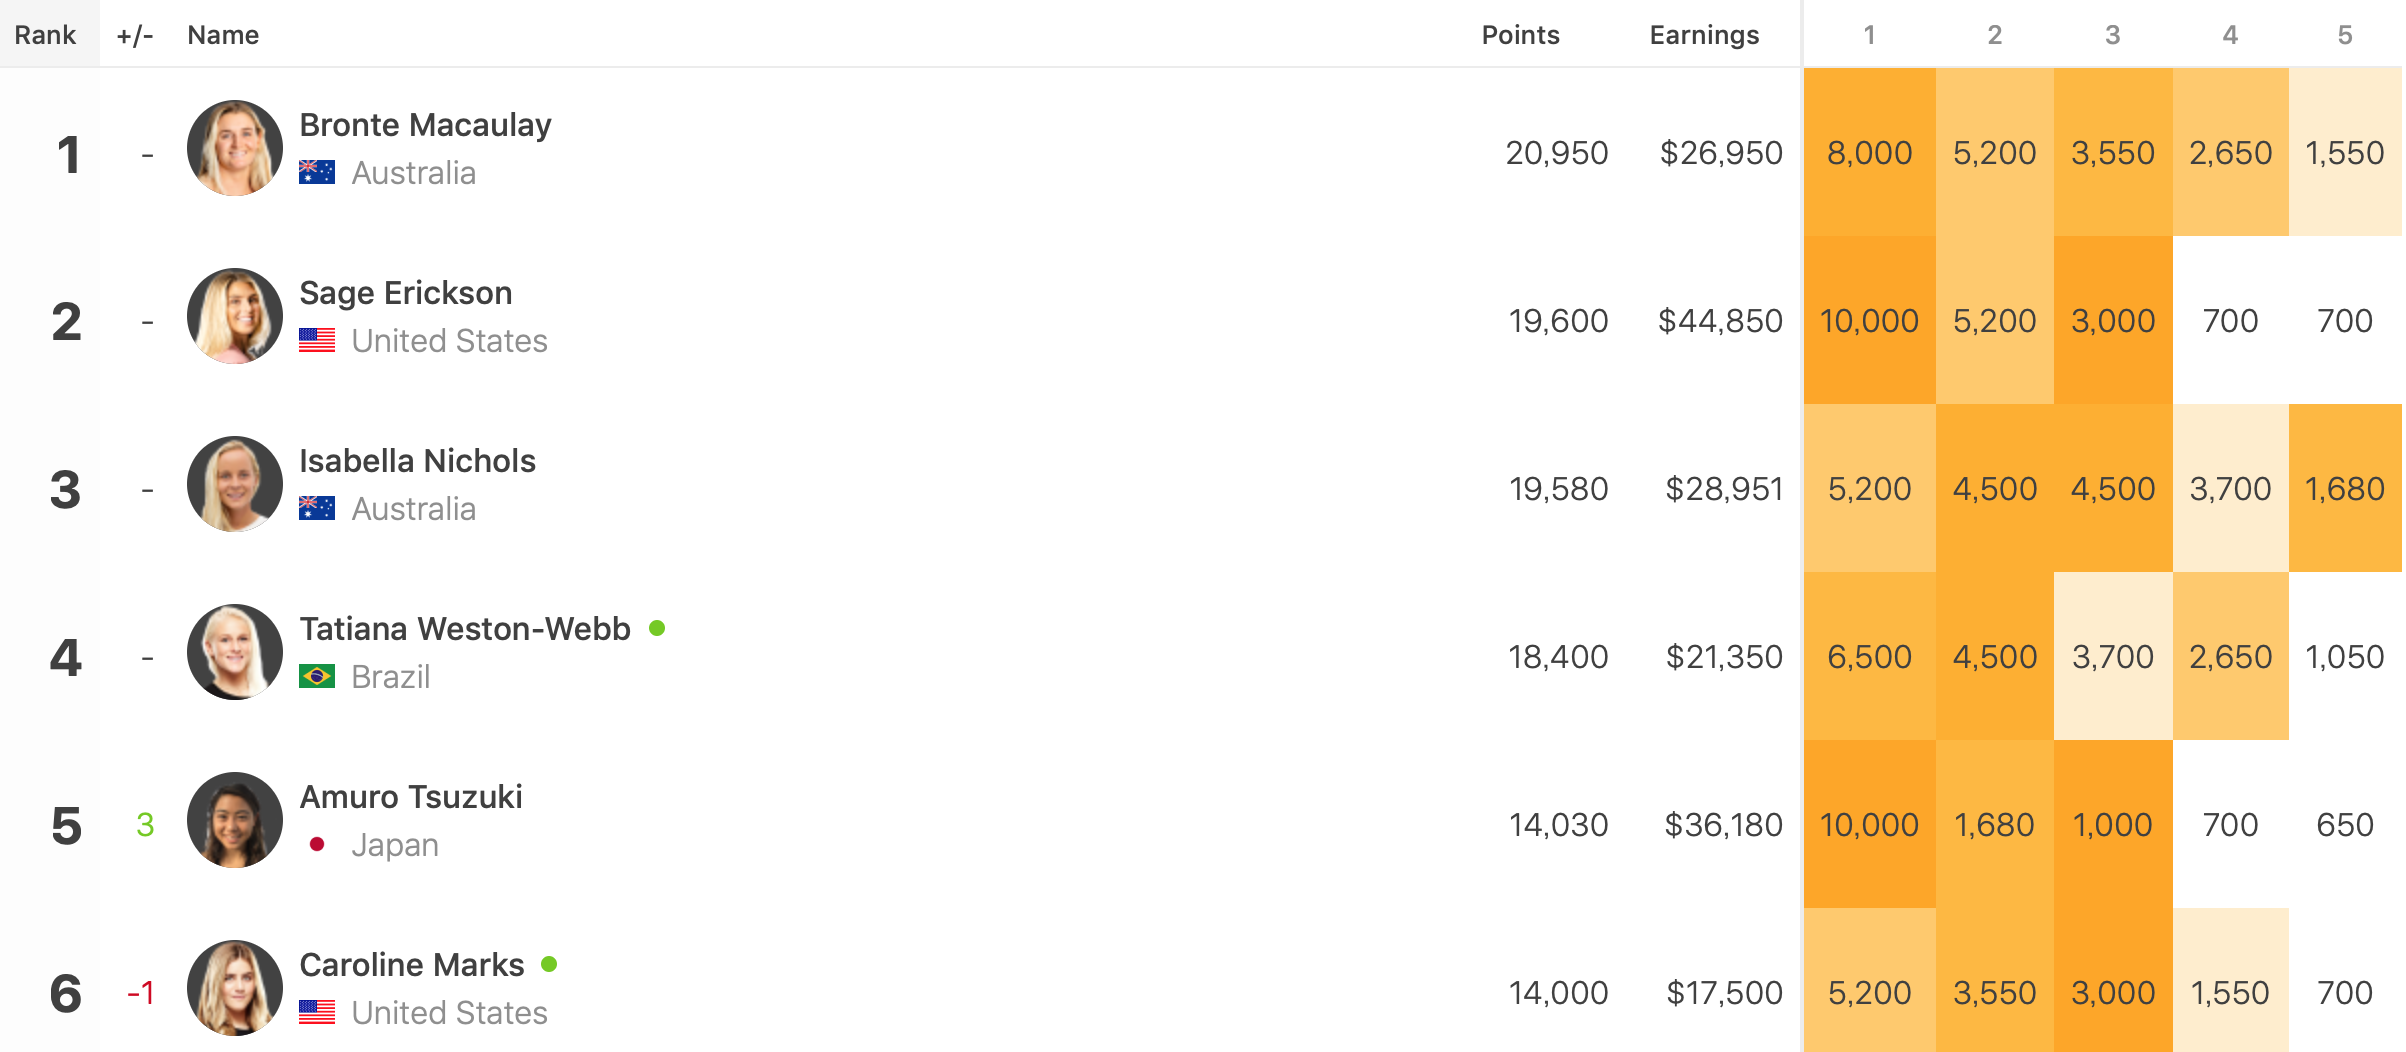
Task: Sort by the Points column header
Action: point(1520,35)
